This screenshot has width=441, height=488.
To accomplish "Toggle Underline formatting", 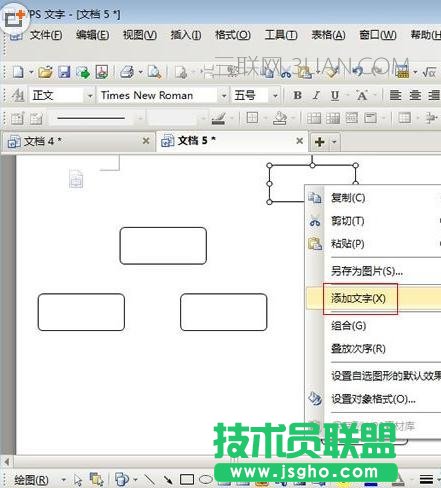I will (335, 96).
